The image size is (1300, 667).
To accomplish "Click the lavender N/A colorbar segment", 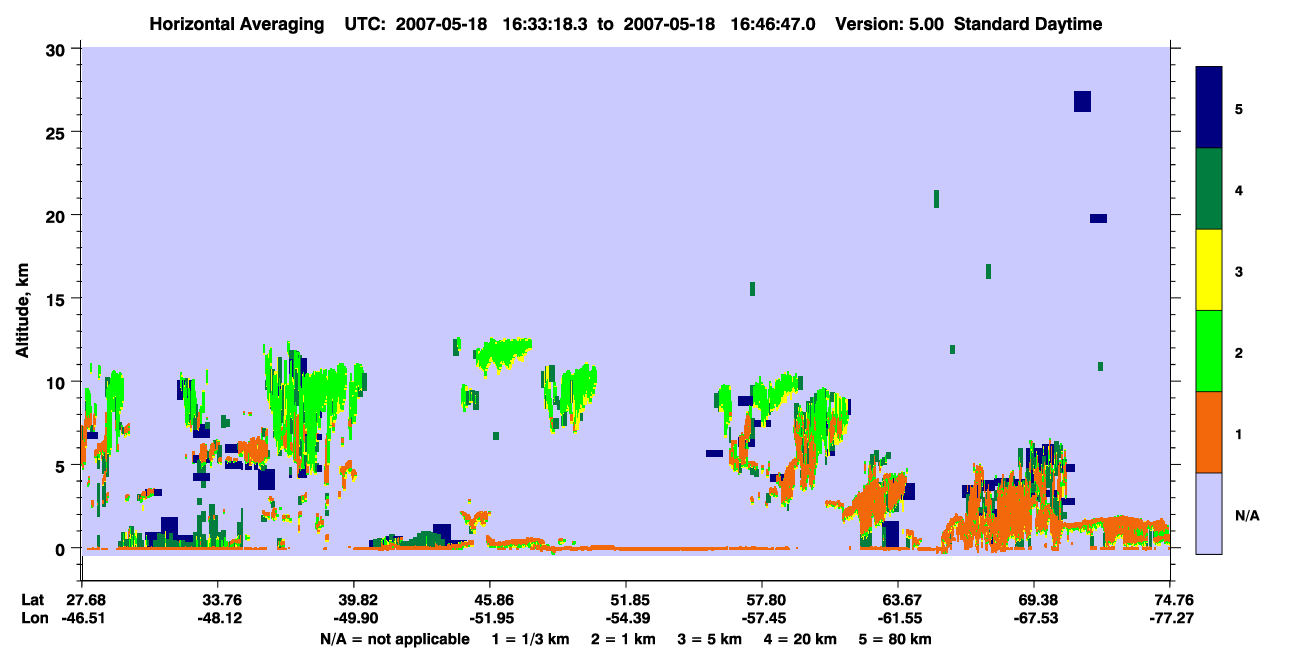I will click(x=1209, y=513).
